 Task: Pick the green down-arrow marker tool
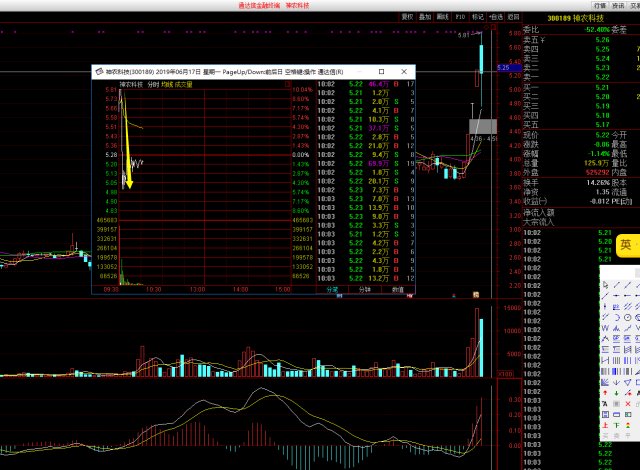(x=616, y=393)
